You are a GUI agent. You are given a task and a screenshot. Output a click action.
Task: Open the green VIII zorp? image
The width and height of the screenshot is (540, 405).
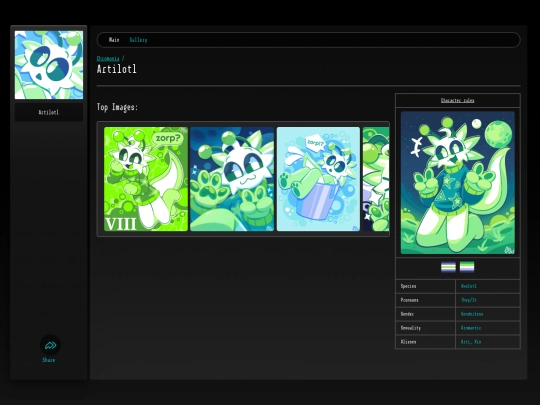146,179
